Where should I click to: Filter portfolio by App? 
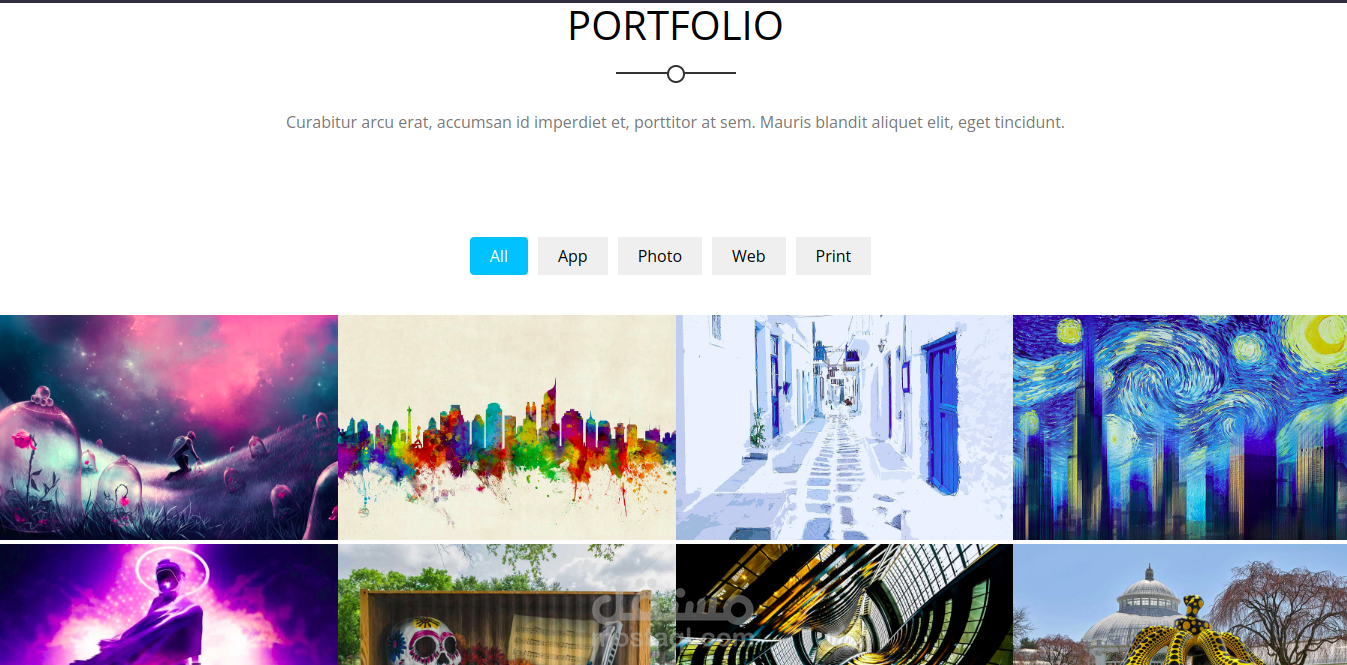573,256
